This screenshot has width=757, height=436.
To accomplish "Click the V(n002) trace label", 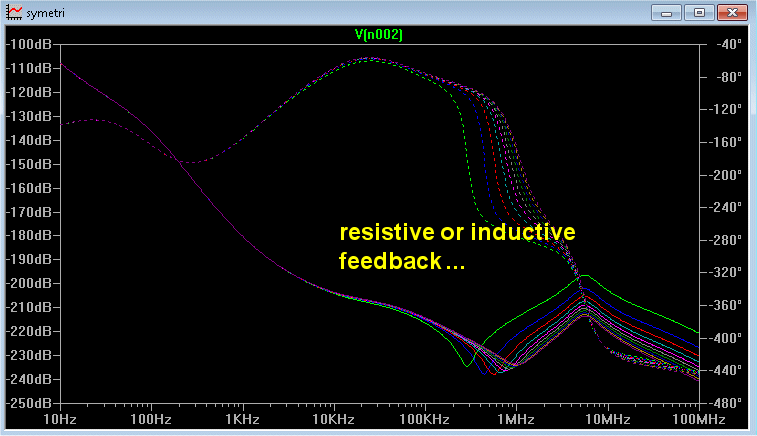I will (x=379, y=34).
